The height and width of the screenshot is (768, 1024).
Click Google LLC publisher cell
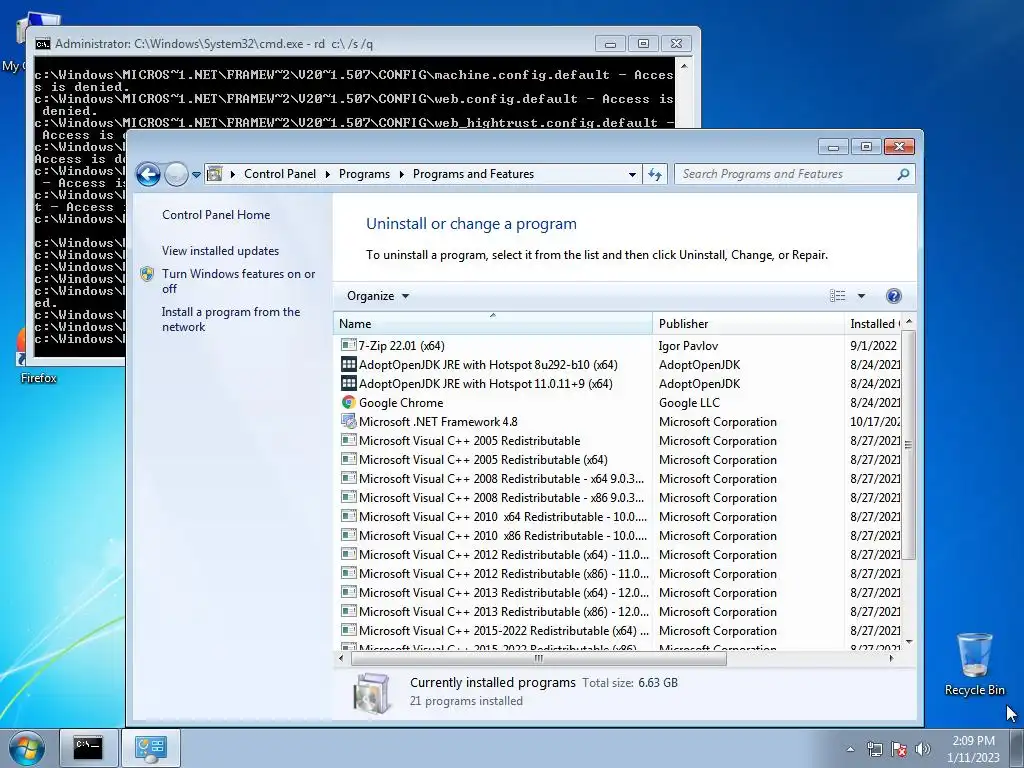point(689,402)
